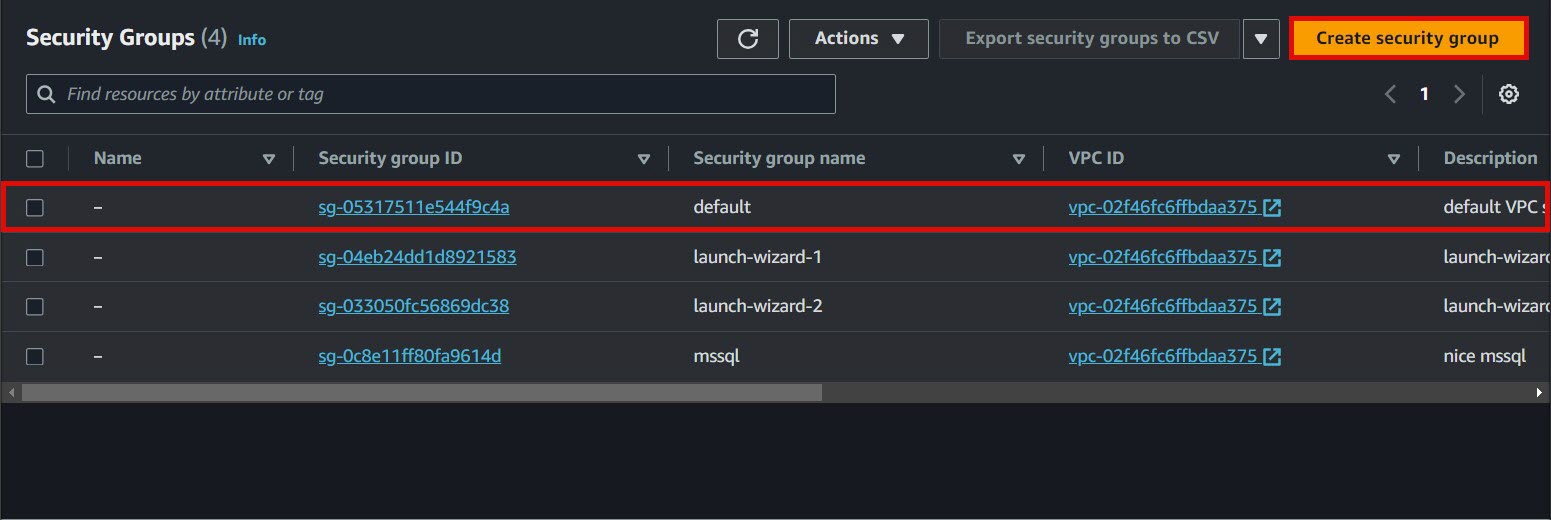Select the default security group checkbox
The width and height of the screenshot is (1551, 520).
click(35, 208)
